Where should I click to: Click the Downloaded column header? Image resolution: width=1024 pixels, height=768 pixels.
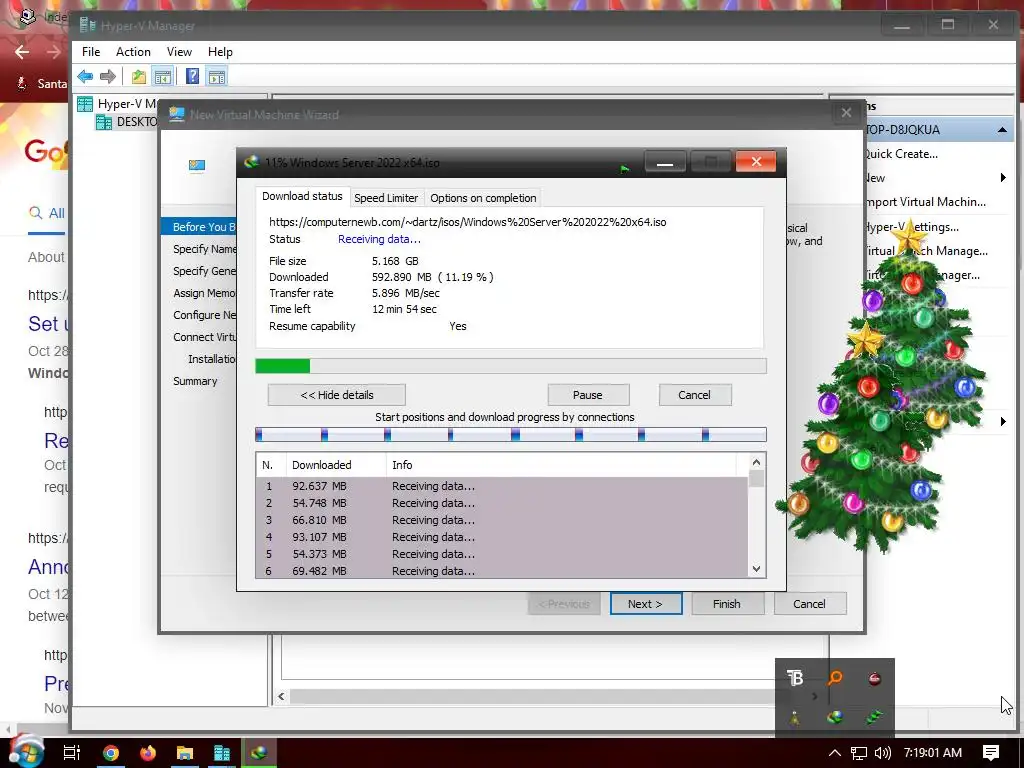tap(335, 465)
